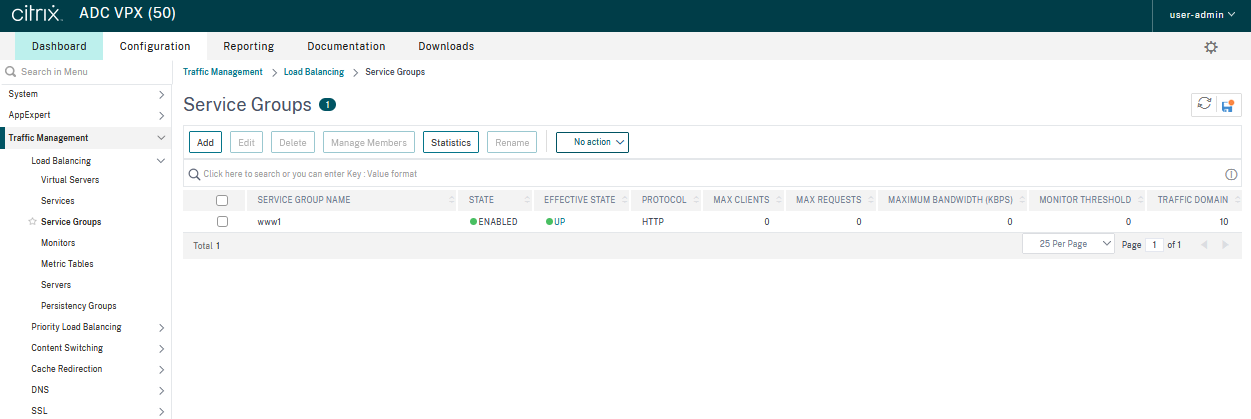The width and height of the screenshot is (1251, 419).
Task: Open the Downloads tab
Action: tap(446, 46)
